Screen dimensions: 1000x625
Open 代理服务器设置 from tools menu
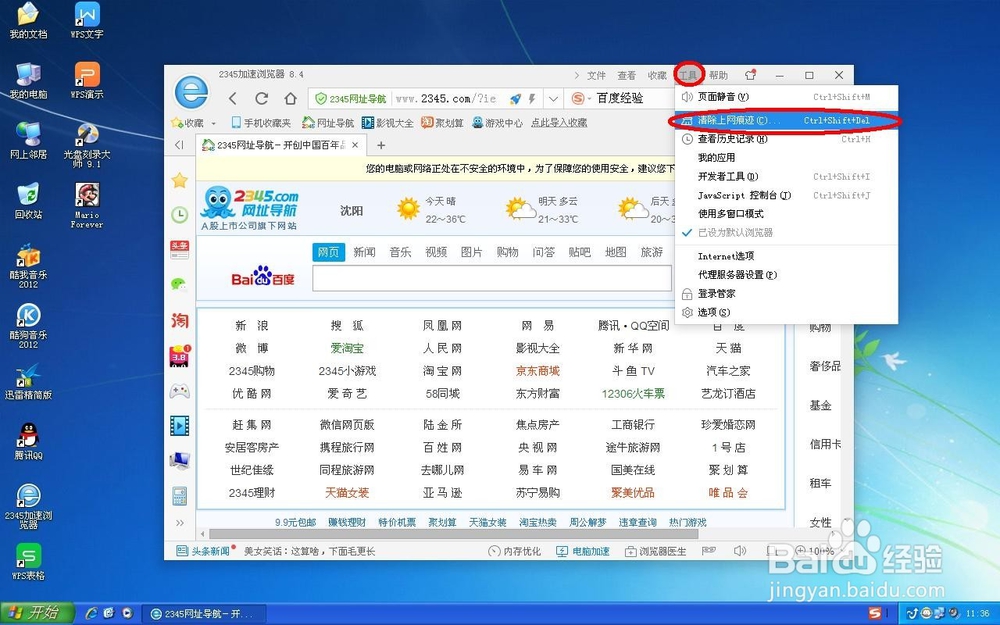pyautogui.click(x=786, y=275)
